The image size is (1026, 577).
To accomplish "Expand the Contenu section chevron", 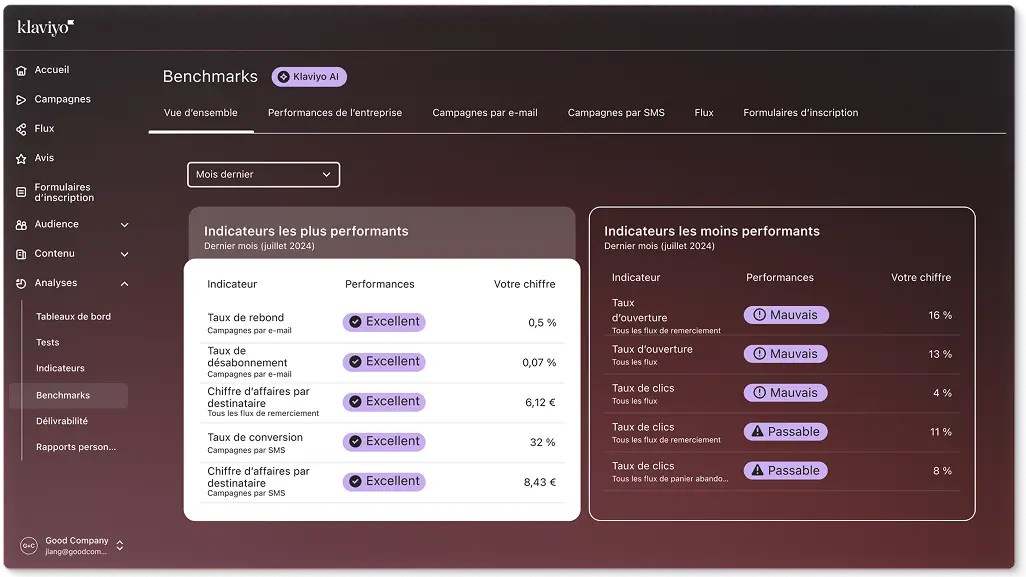I will [x=124, y=254].
